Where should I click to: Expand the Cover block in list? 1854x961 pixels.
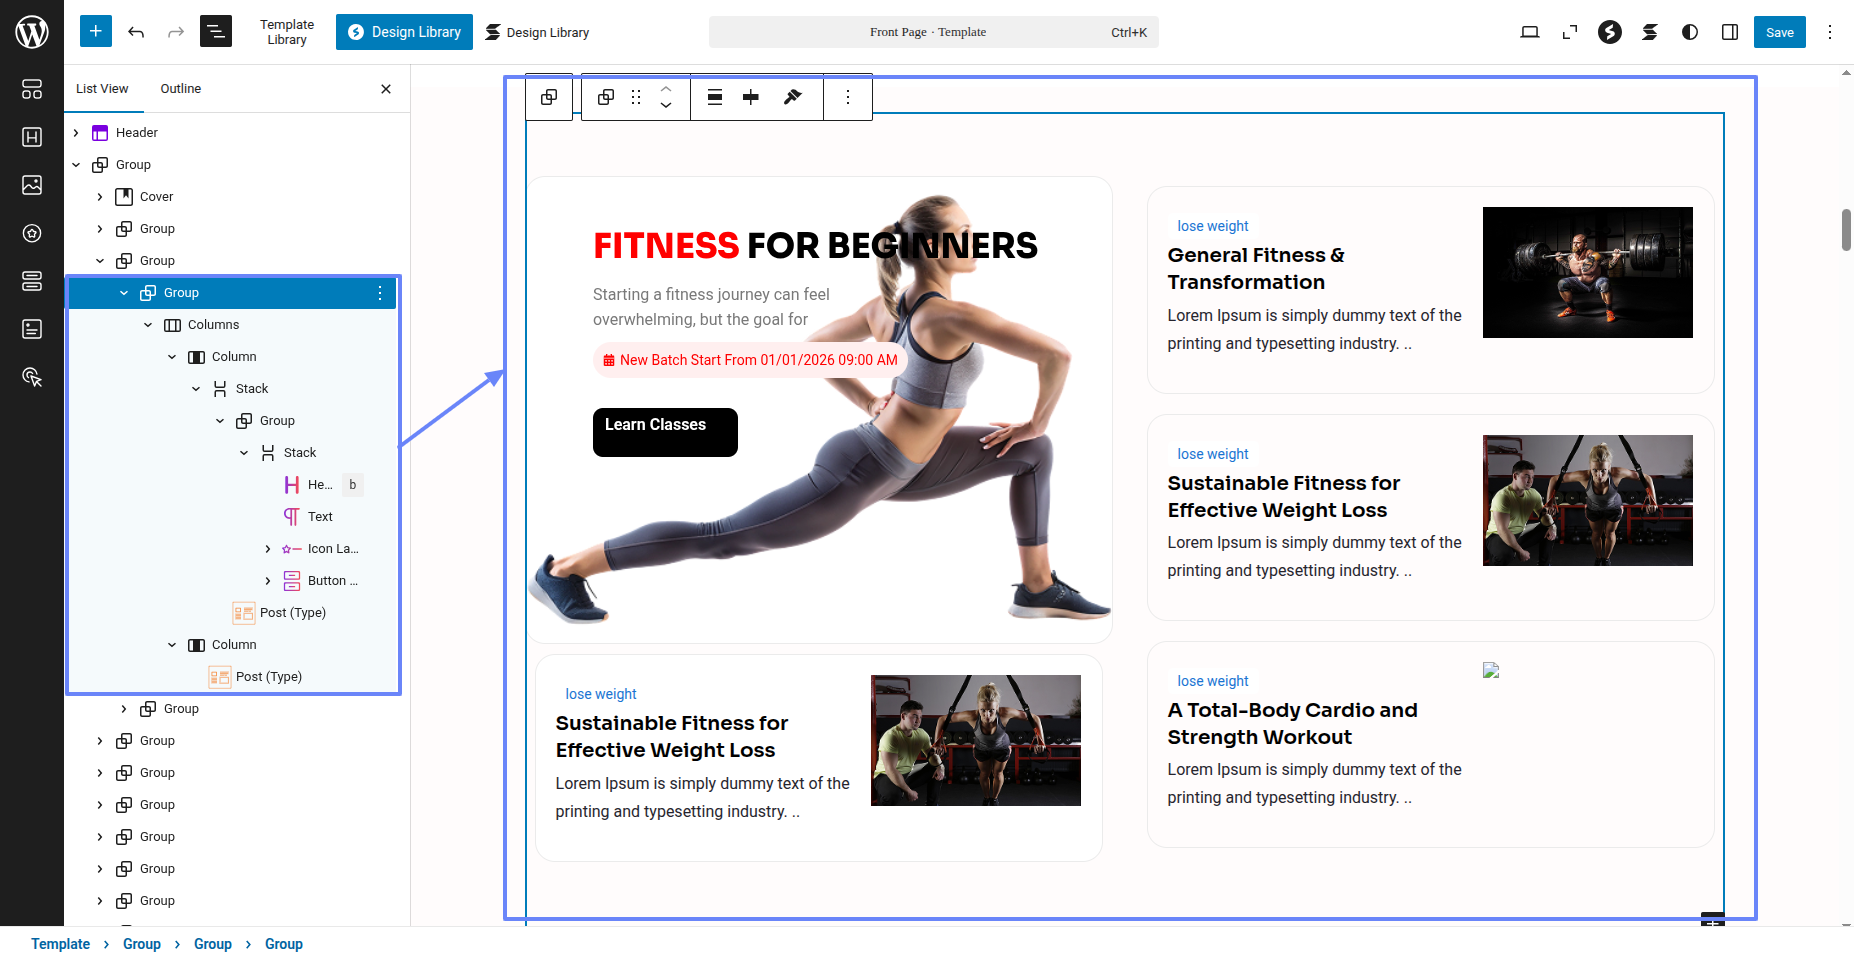(x=100, y=197)
